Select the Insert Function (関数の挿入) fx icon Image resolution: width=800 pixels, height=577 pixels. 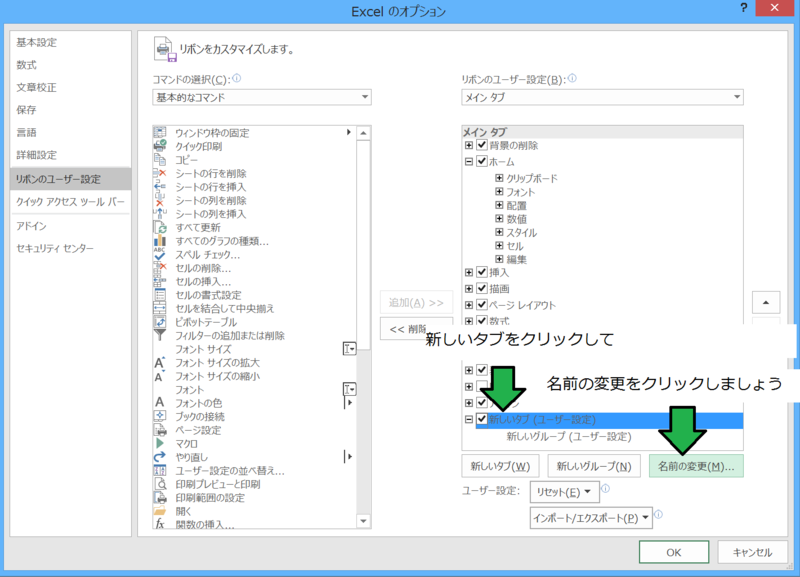coord(160,524)
